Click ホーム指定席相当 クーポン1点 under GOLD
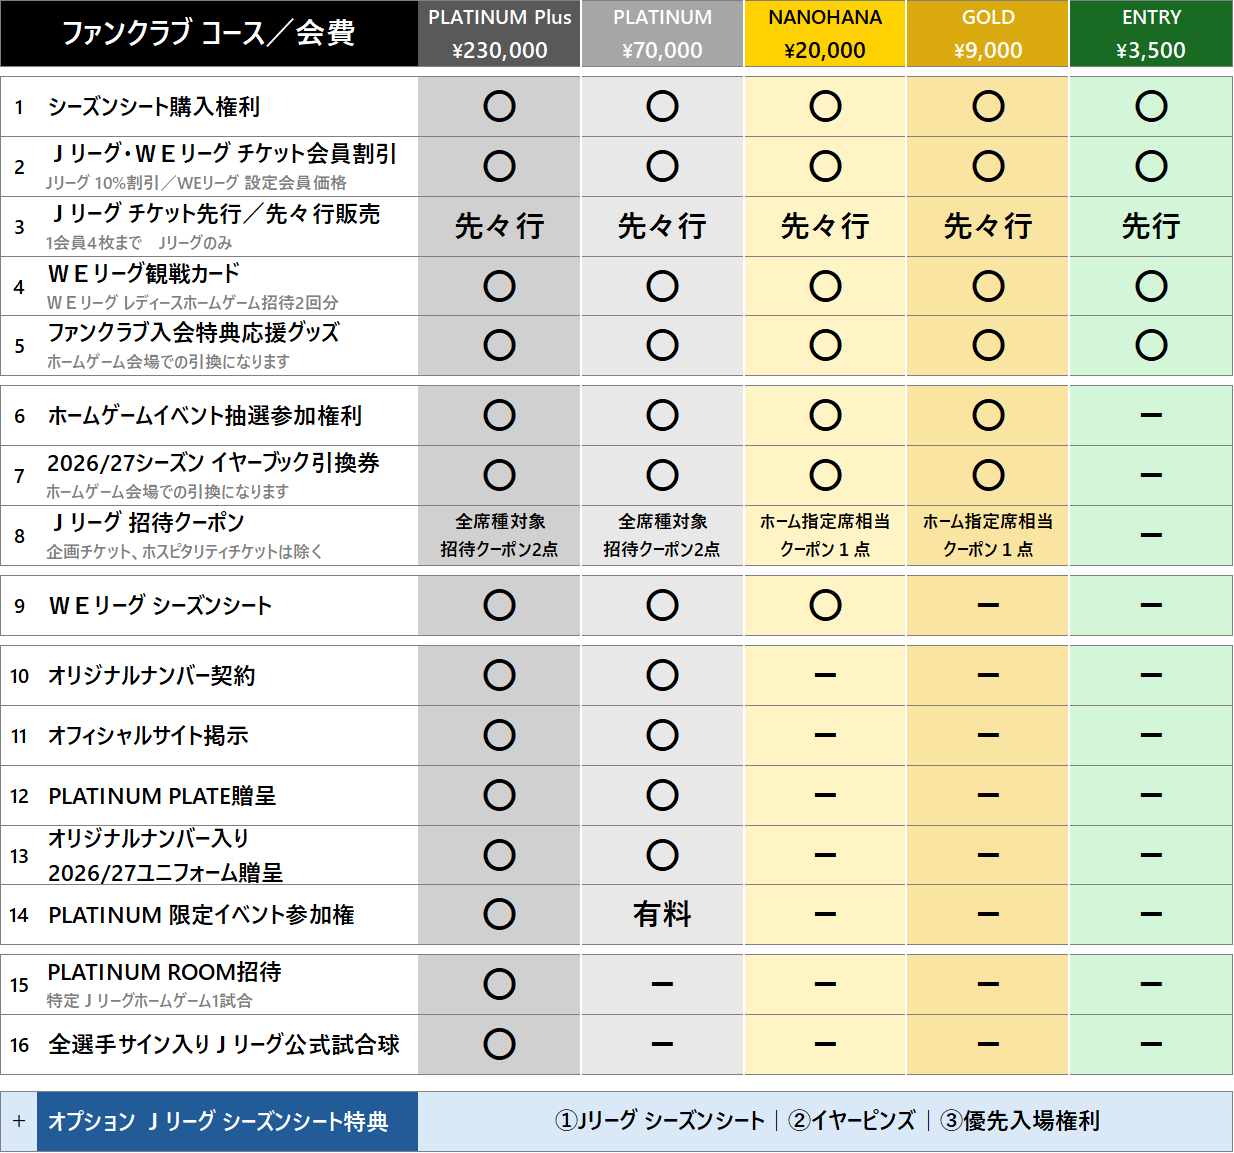This screenshot has height=1153, width=1234. pos(988,535)
